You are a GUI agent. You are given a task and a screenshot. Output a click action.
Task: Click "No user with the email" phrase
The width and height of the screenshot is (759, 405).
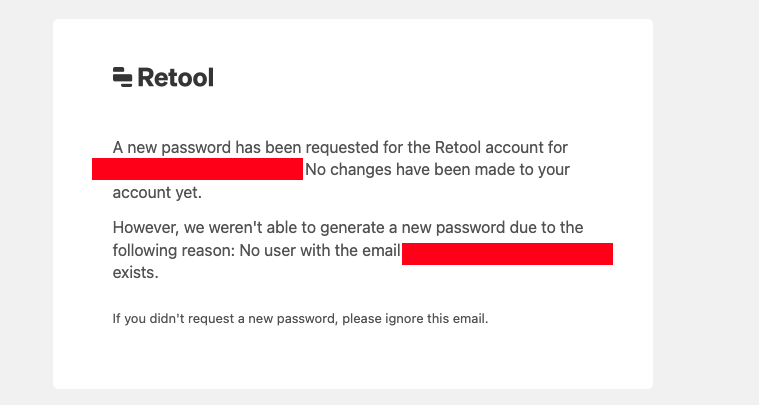320,251
